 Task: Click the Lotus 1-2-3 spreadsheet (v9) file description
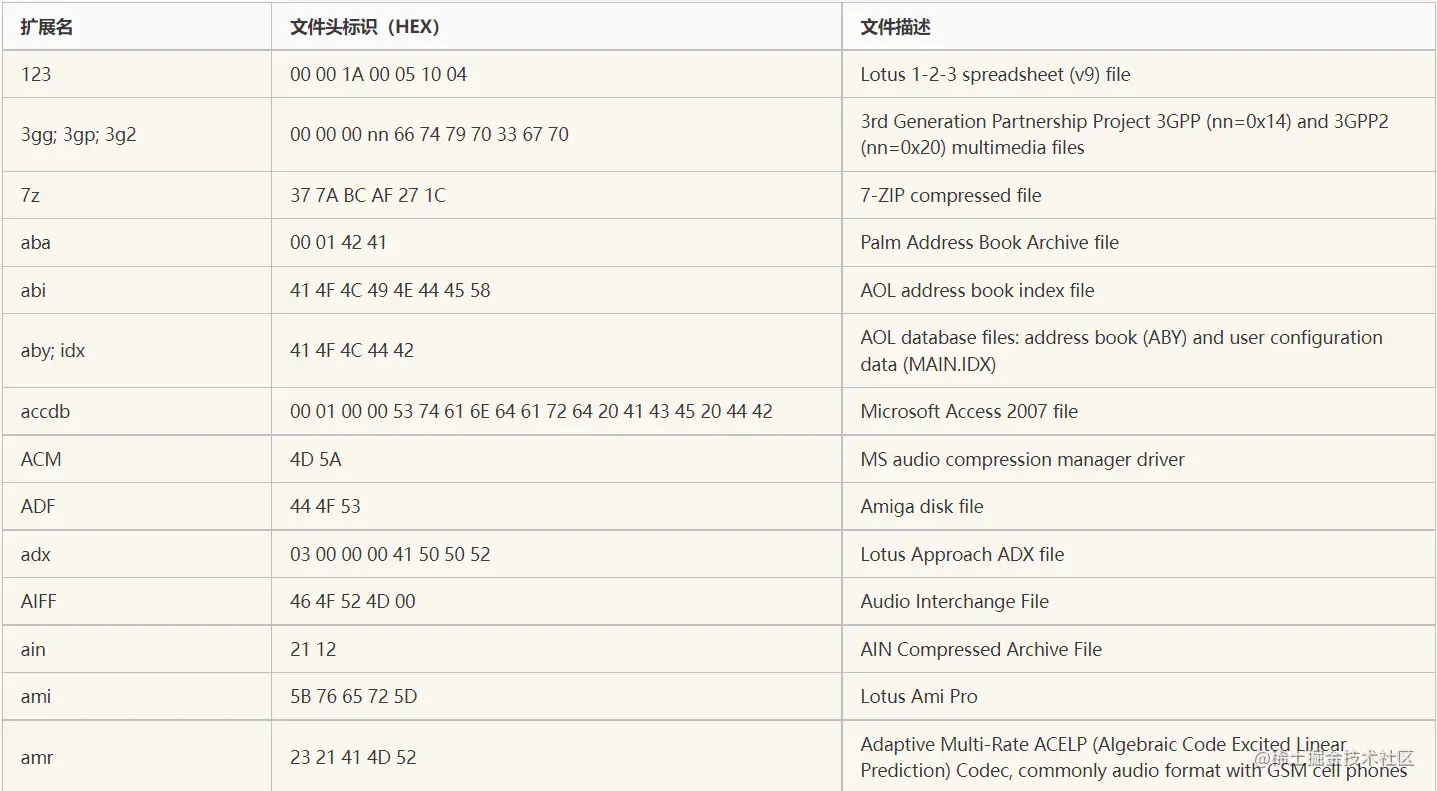995,74
